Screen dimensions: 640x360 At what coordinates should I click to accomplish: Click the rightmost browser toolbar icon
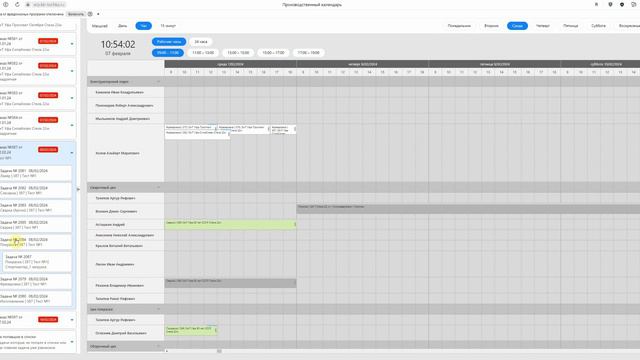coord(634,4)
